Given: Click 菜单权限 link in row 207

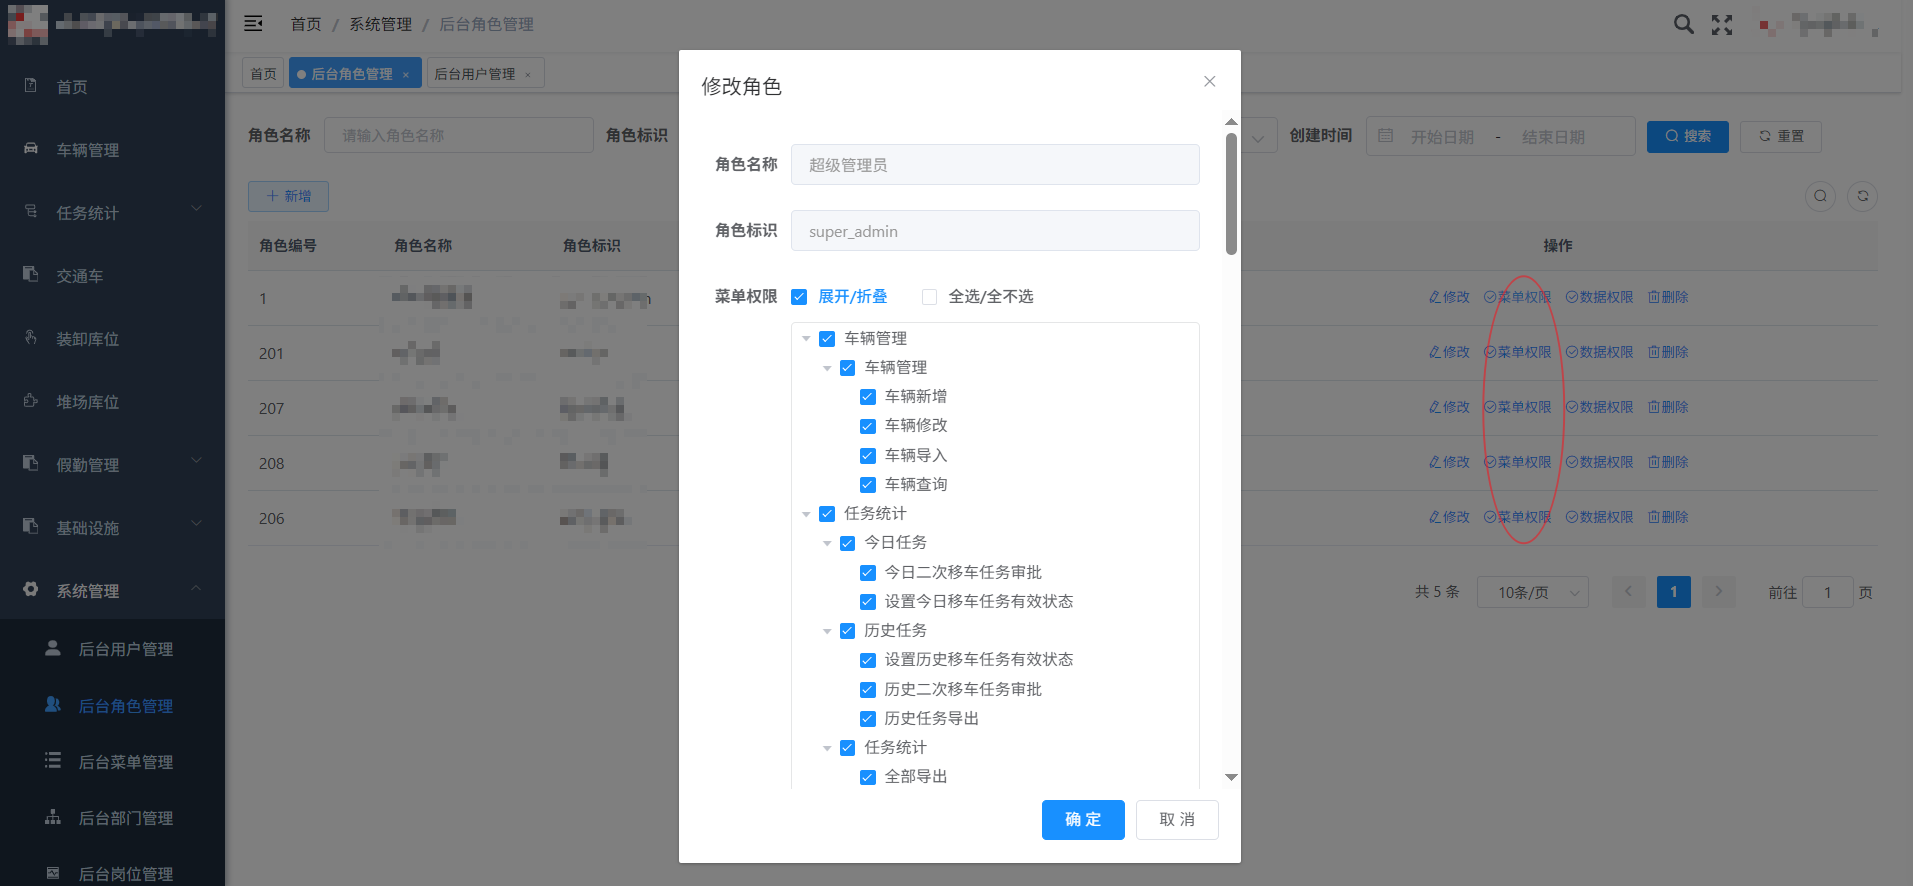Looking at the screenshot, I should pos(1517,407).
